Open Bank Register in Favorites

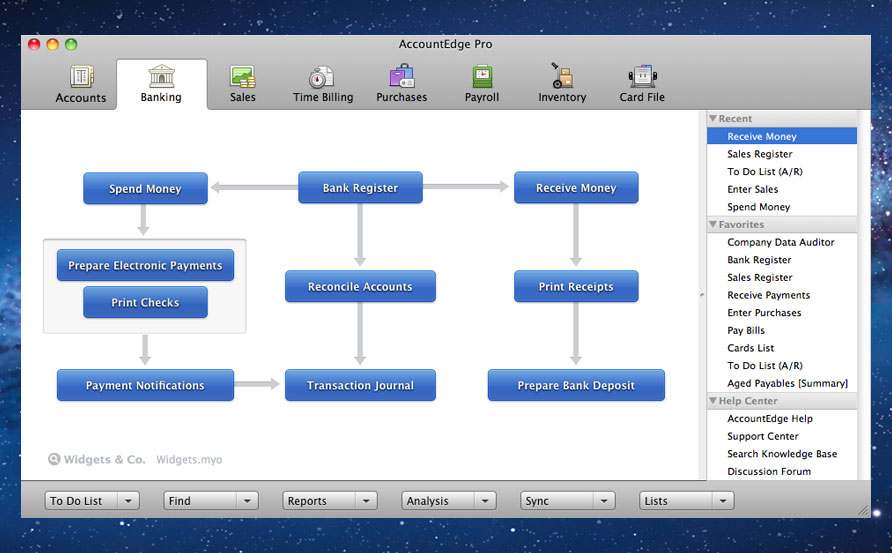click(782, 259)
